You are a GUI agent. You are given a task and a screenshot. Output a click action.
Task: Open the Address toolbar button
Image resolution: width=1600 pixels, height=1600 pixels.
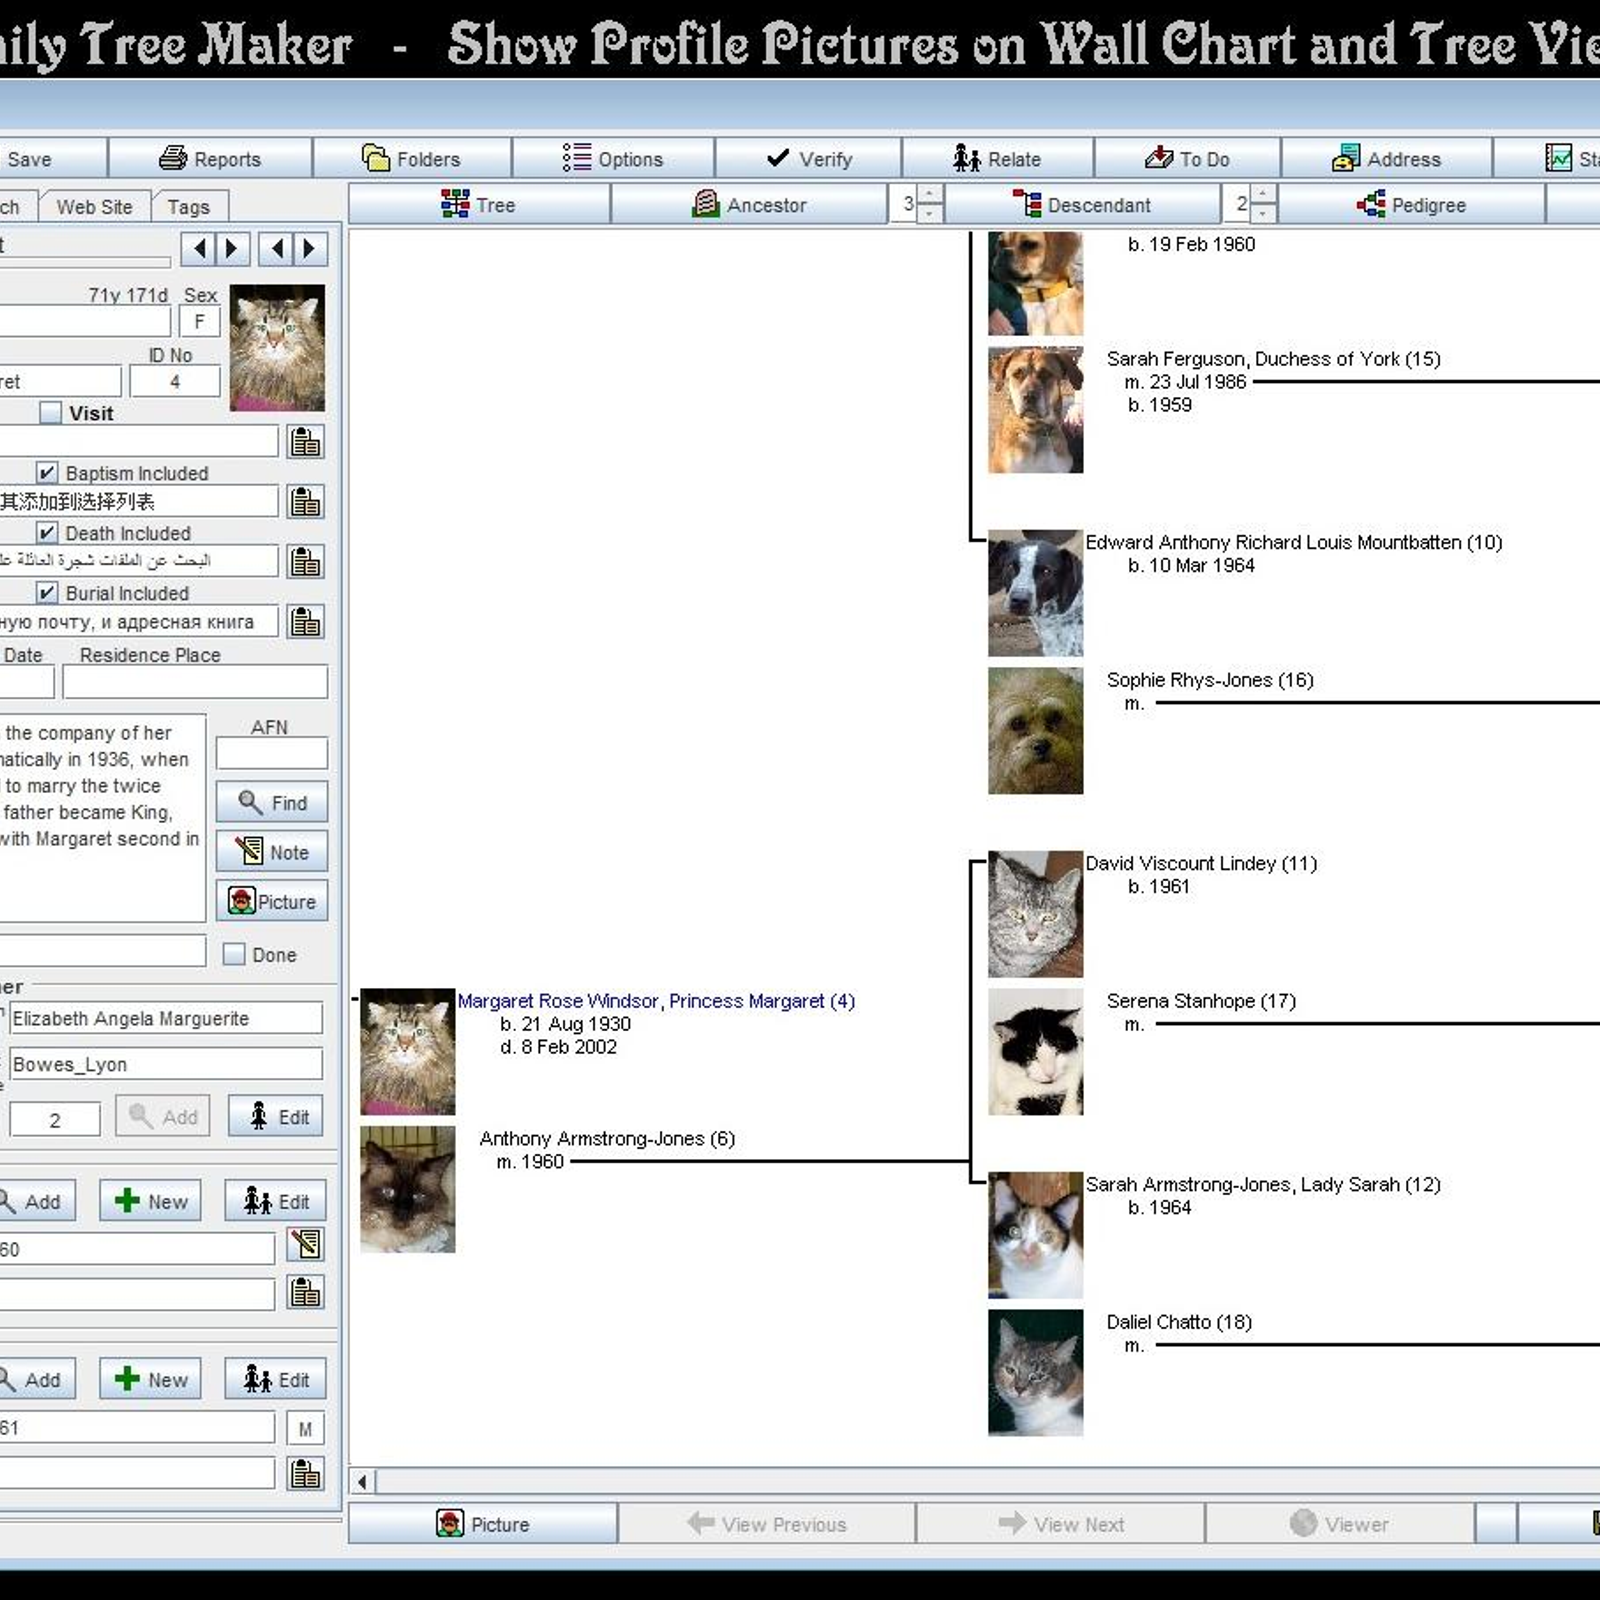[1386, 158]
